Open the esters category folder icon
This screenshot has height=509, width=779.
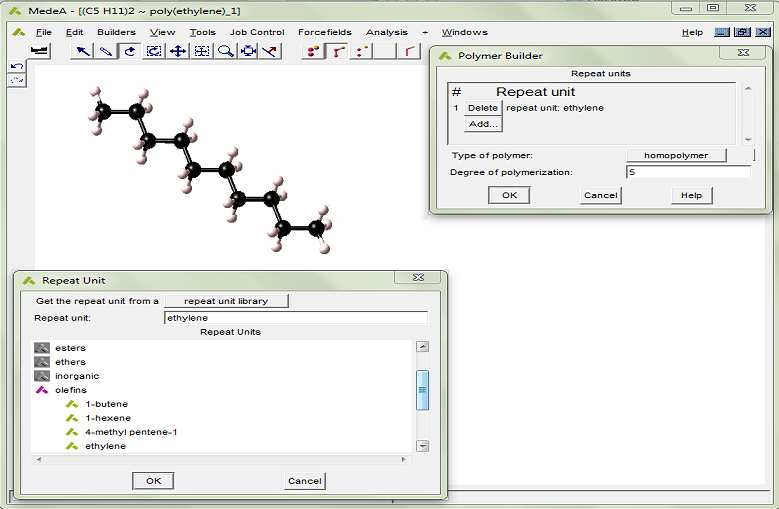tap(42, 348)
